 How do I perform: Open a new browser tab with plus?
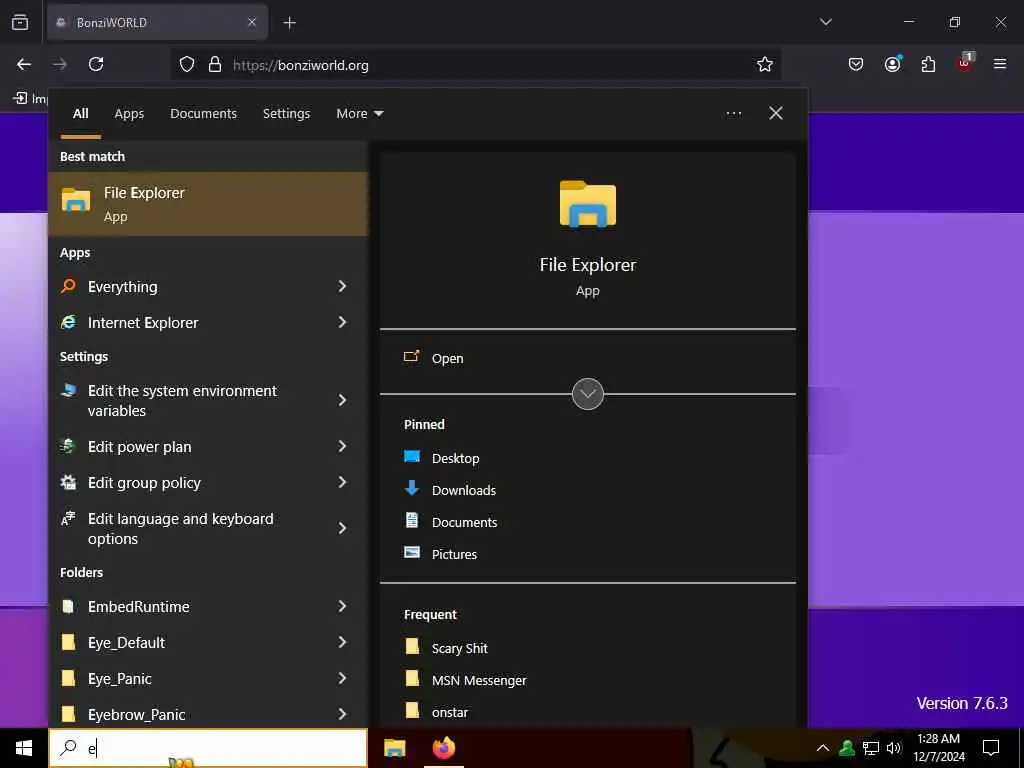[289, 23]
